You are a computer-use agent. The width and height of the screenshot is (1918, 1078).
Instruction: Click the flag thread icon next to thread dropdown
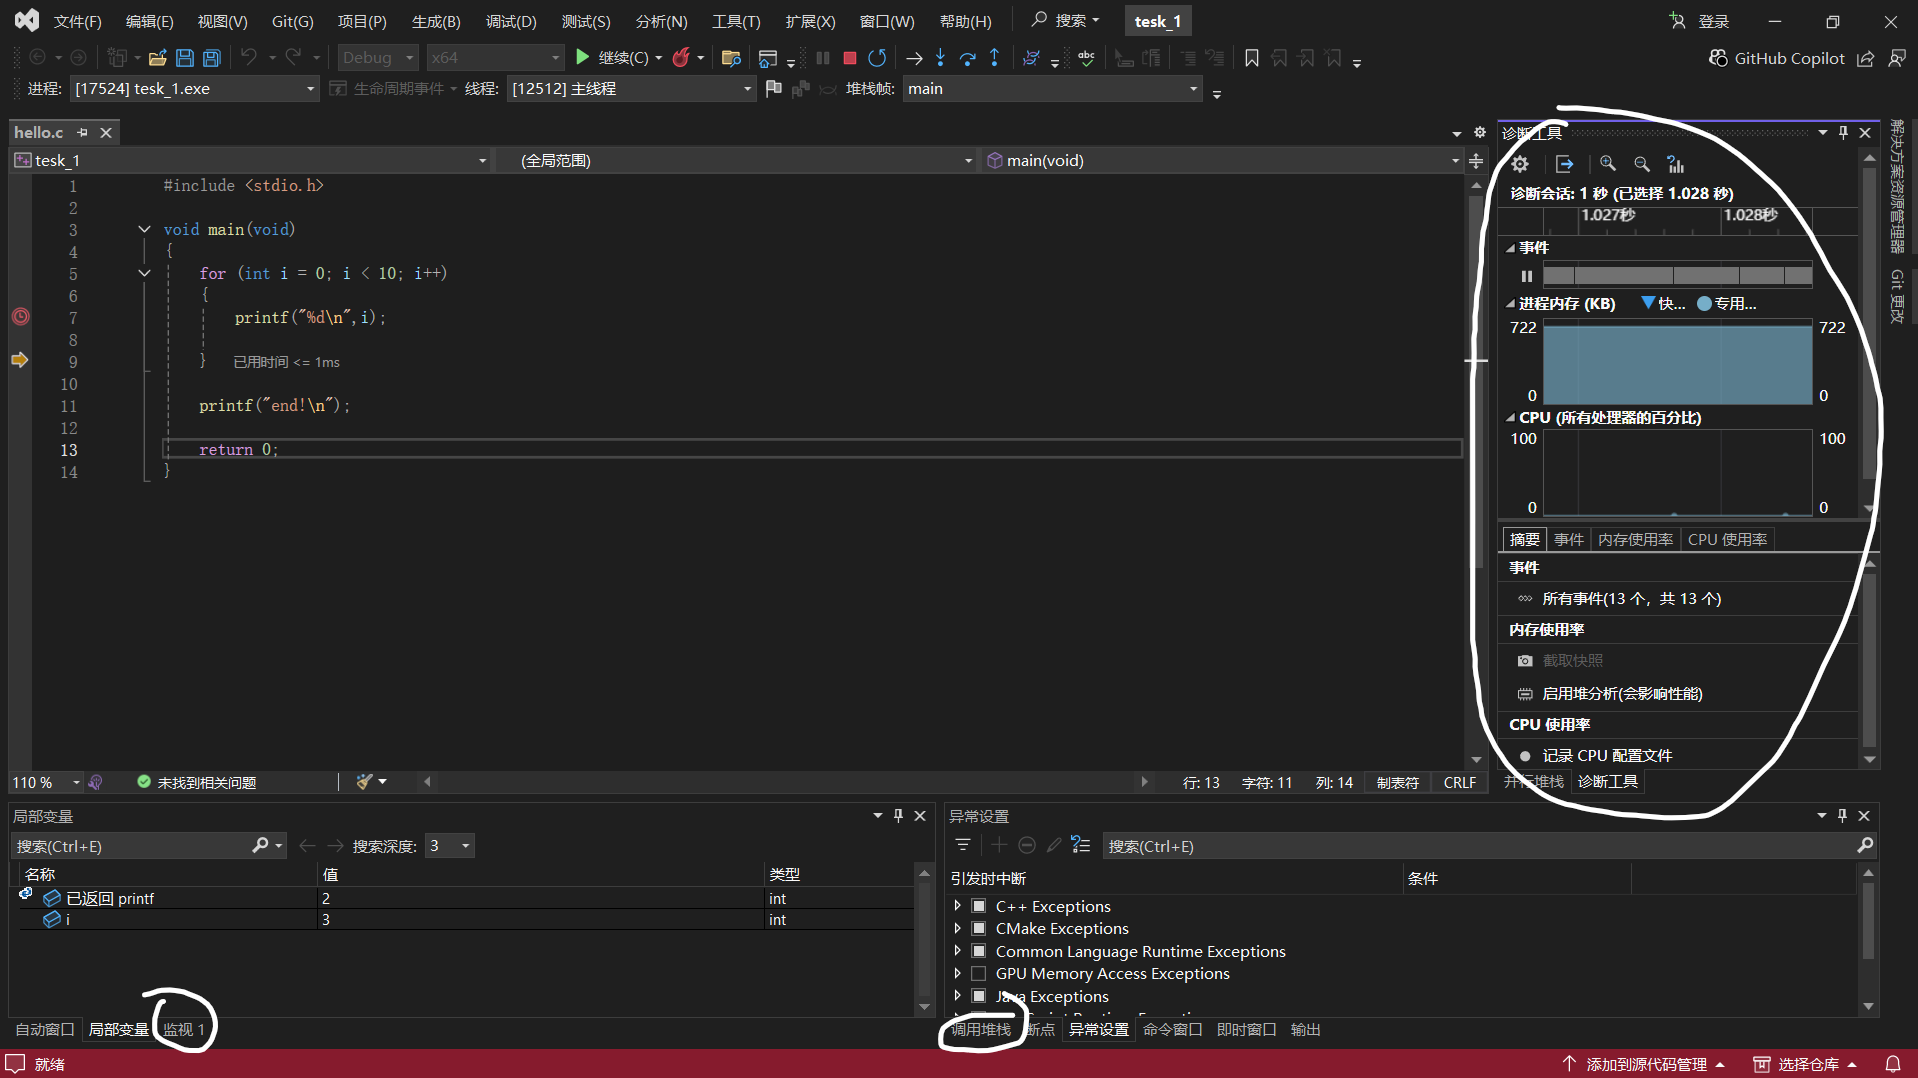click(773, 89)
